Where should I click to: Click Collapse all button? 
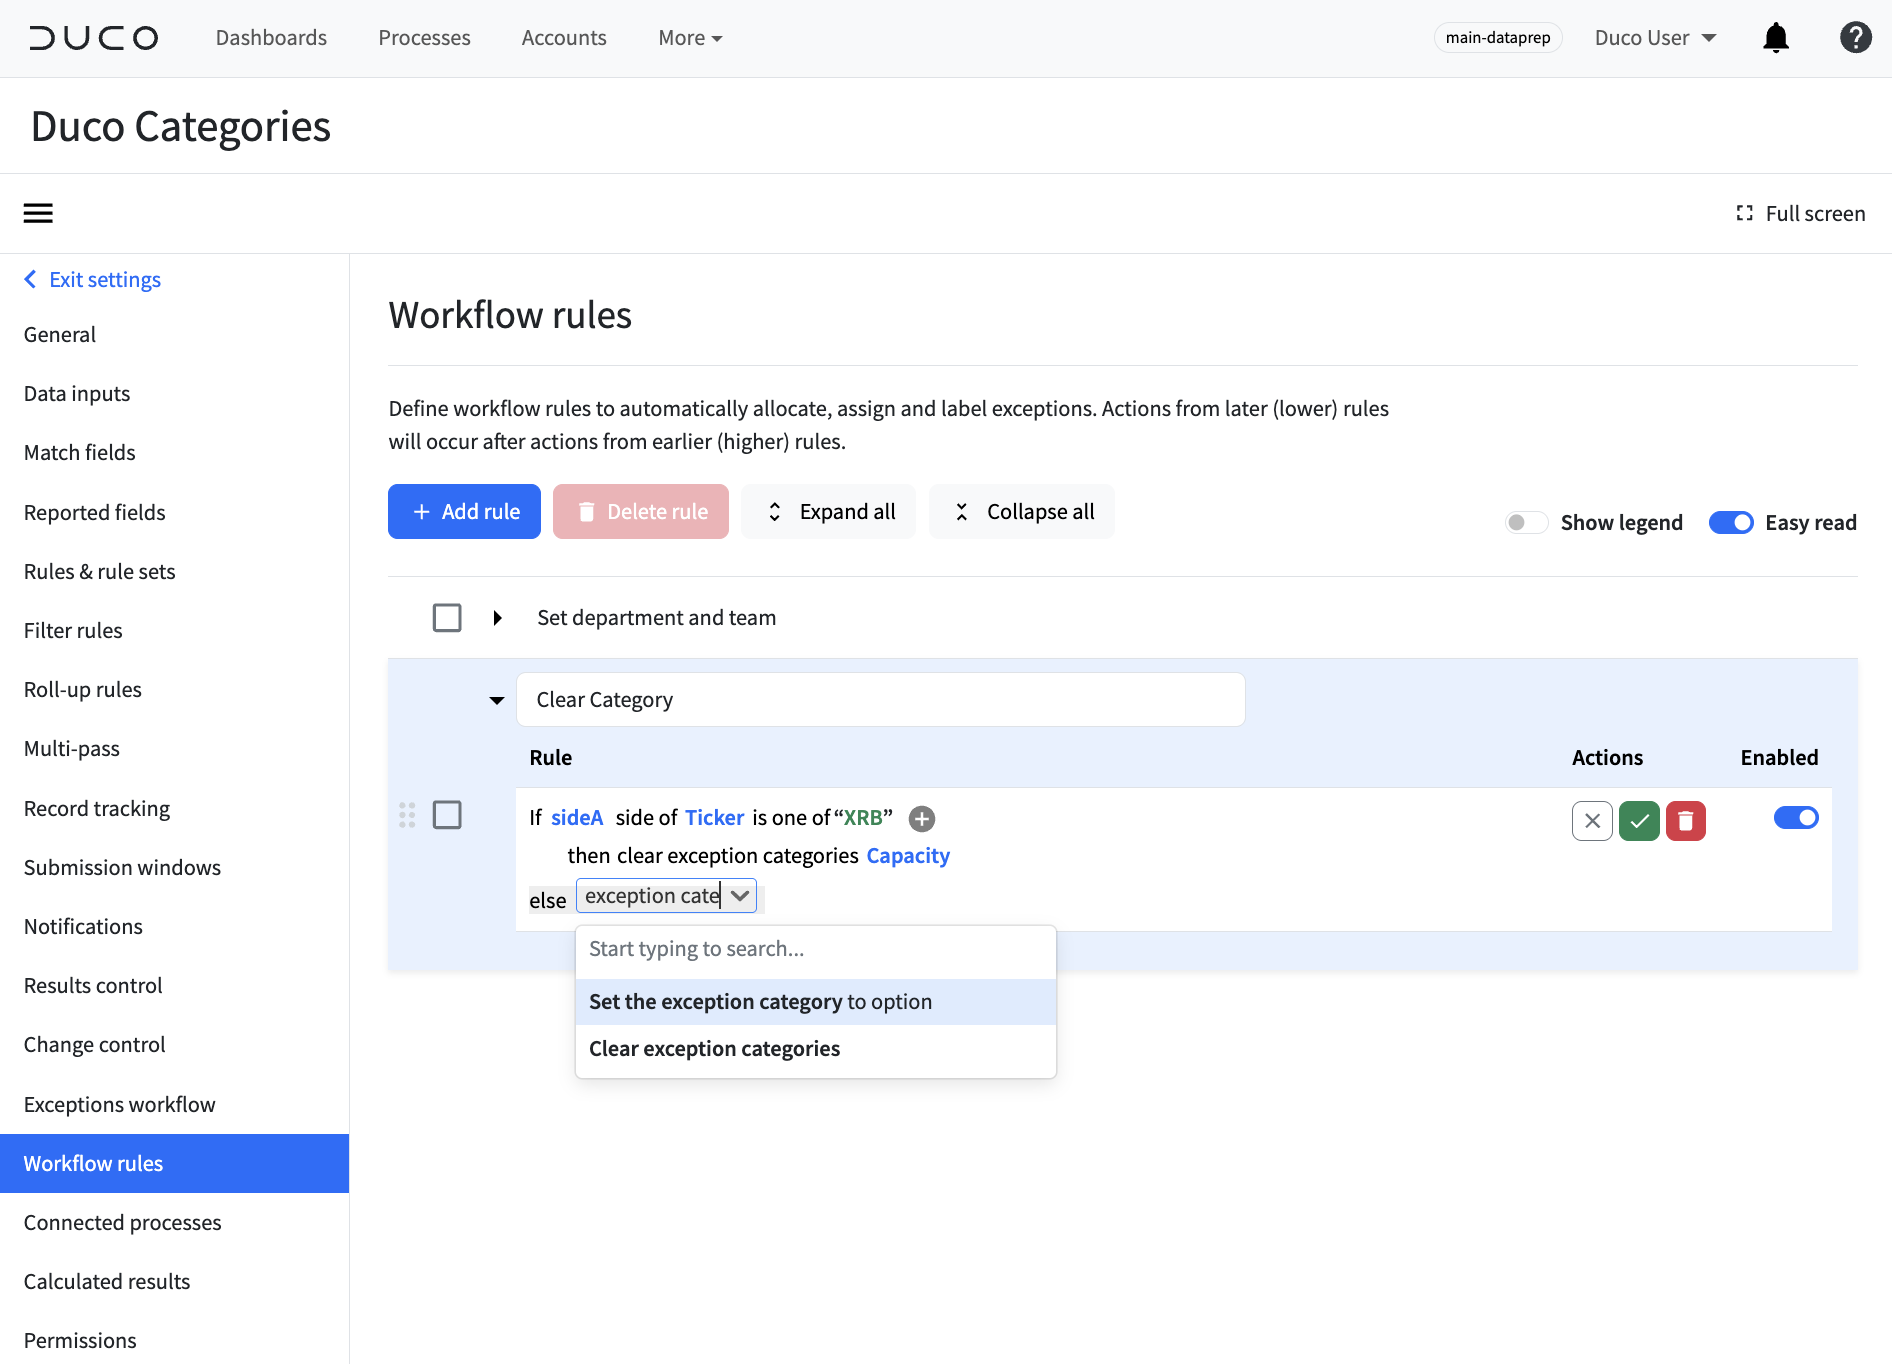point(1021,512)
